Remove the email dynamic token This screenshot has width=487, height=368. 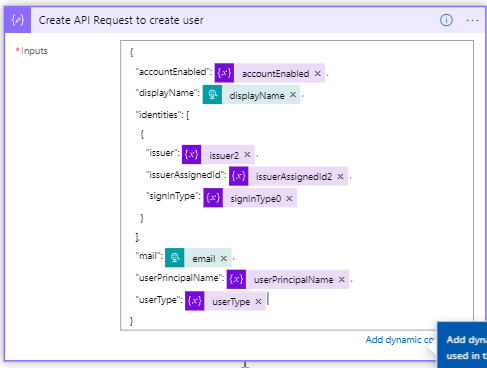pyautogui.click(x=224, y=258)
